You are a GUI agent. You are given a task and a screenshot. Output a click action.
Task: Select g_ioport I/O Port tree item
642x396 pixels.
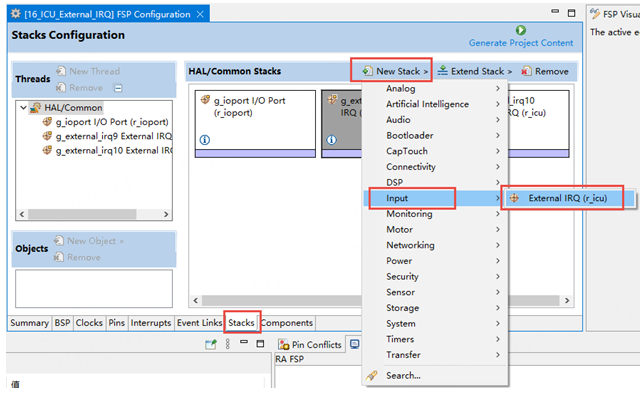pyautogui.click(x=112, y=122)
